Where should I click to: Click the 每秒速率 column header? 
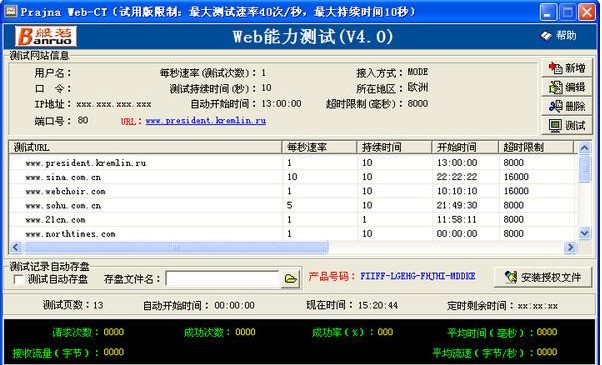click(x=319, y=147)
